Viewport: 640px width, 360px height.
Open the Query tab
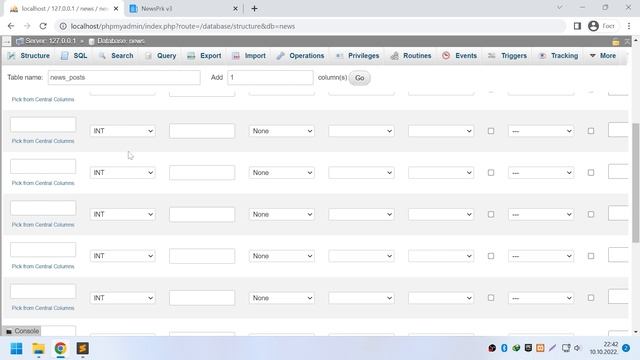[x=161, y=56]
